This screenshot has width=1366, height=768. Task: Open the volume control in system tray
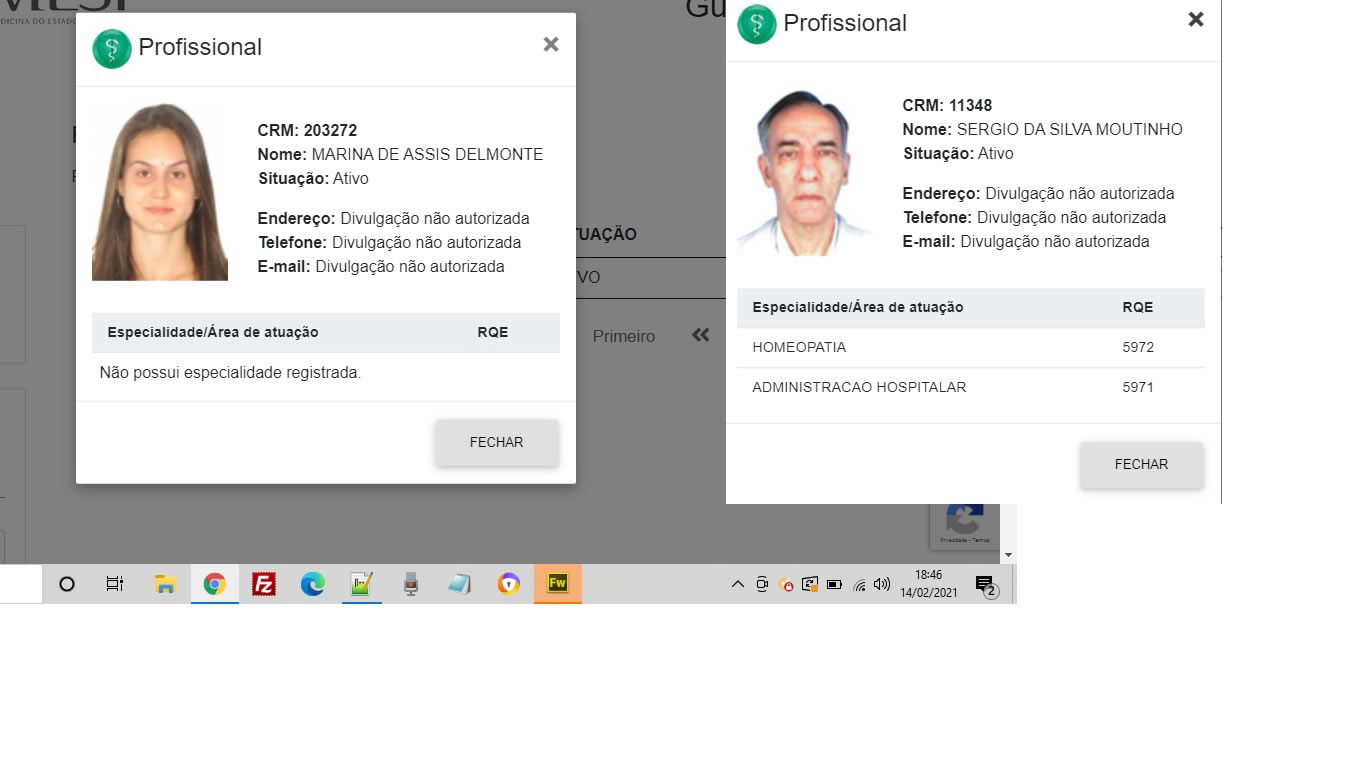coord(882,585)
